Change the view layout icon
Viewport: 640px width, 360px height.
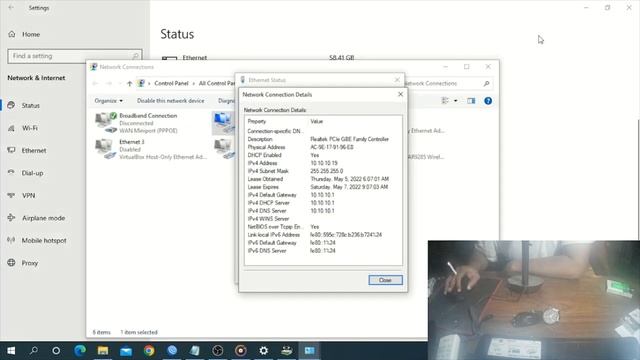pyautogui.click(x=445, y=101)
